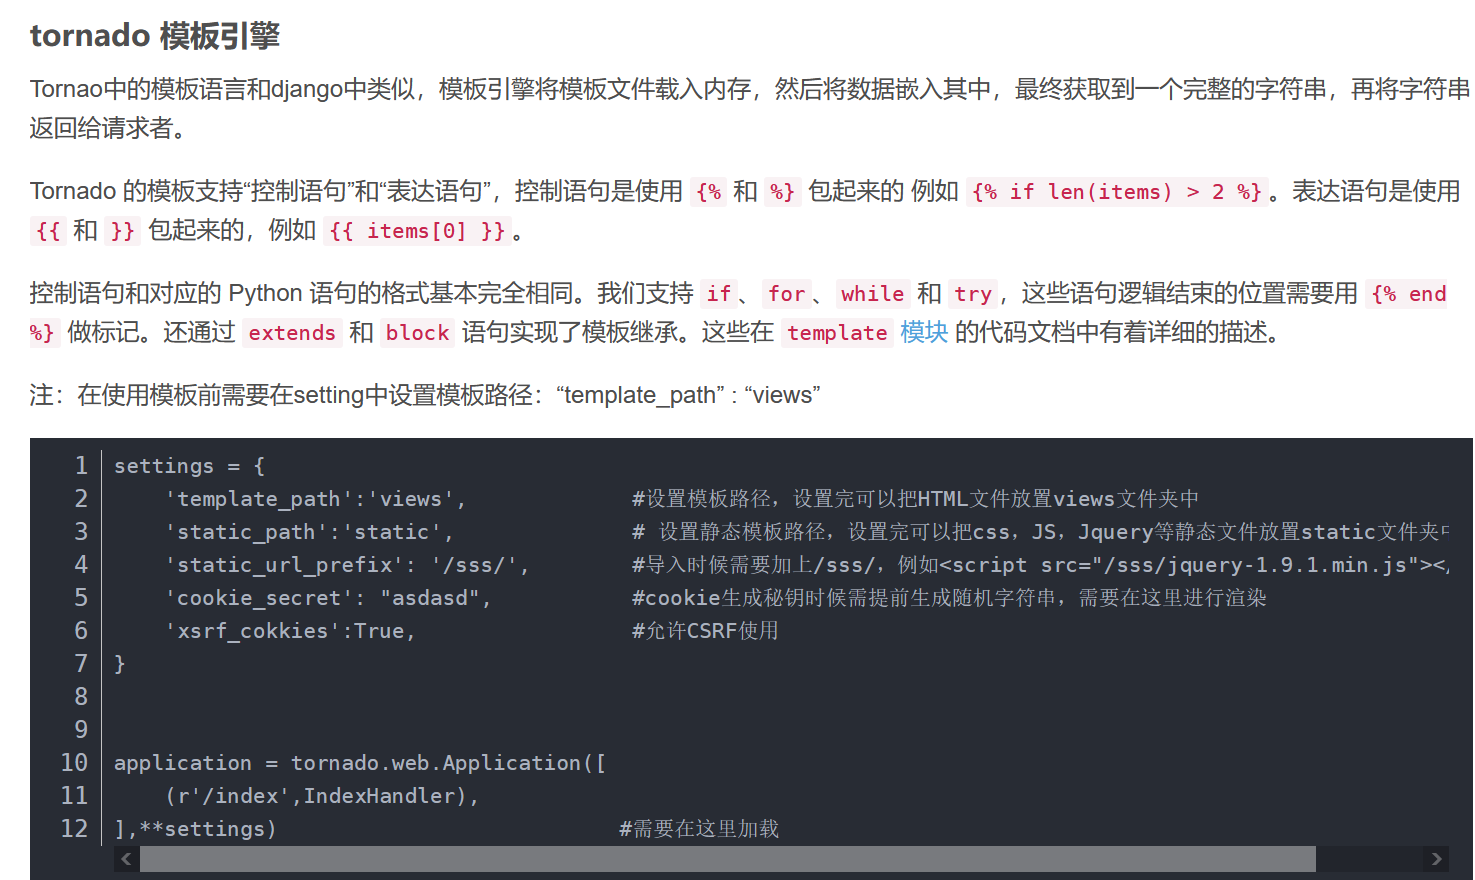Click code "application = tornado.web.Application(["
Screen dimensions: 1475x880
[360, 763]
